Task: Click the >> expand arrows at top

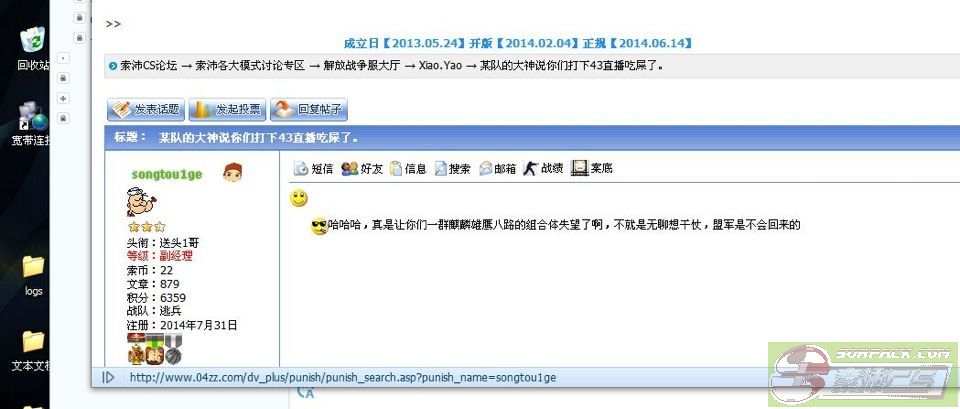Action: point(113,24)
